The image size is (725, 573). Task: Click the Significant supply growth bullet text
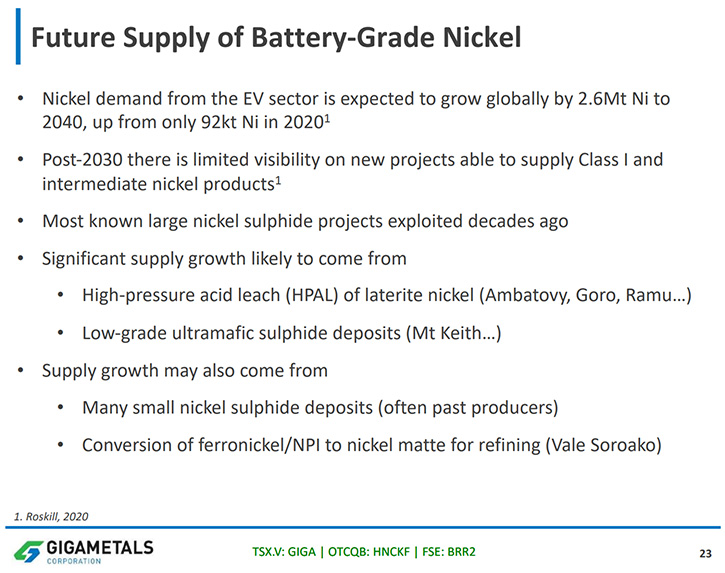tap(224, 259)
